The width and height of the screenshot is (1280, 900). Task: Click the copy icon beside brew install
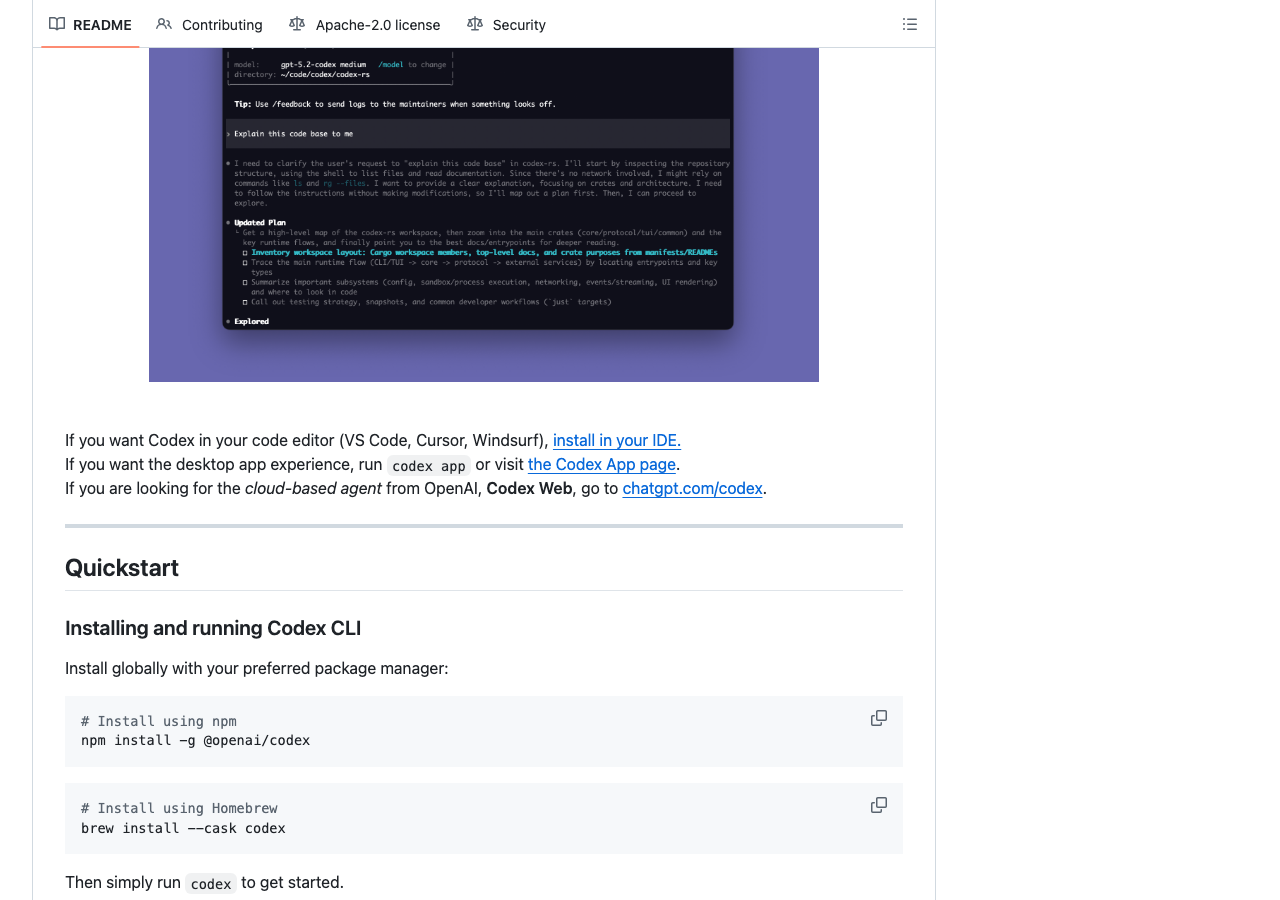click(x=878, y=804)
